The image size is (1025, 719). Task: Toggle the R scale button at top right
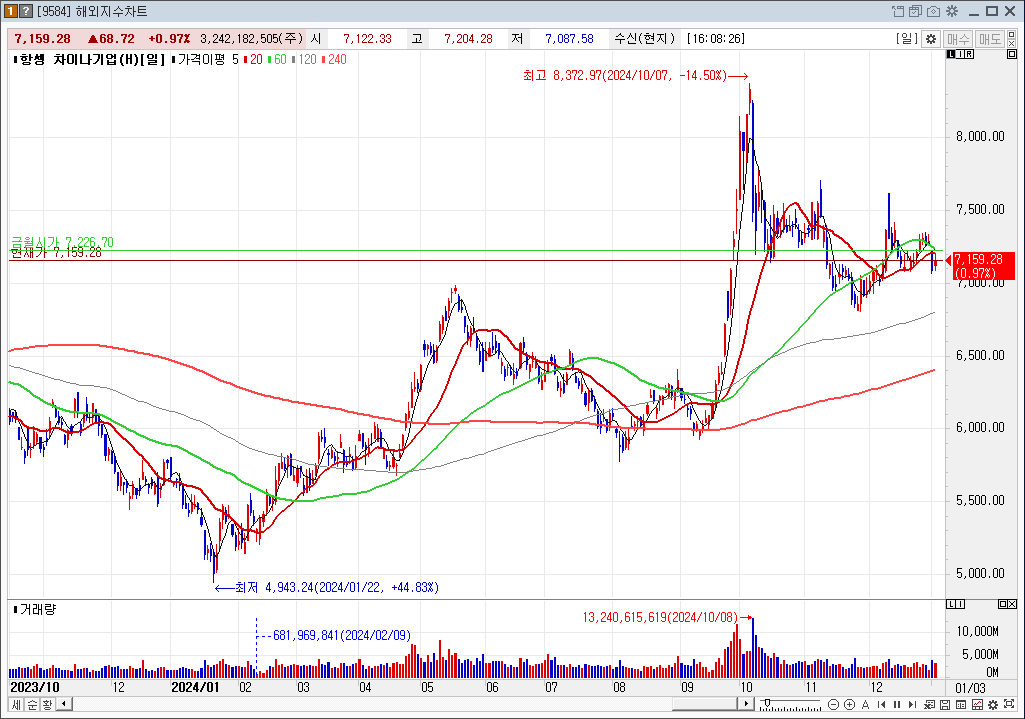967,56
